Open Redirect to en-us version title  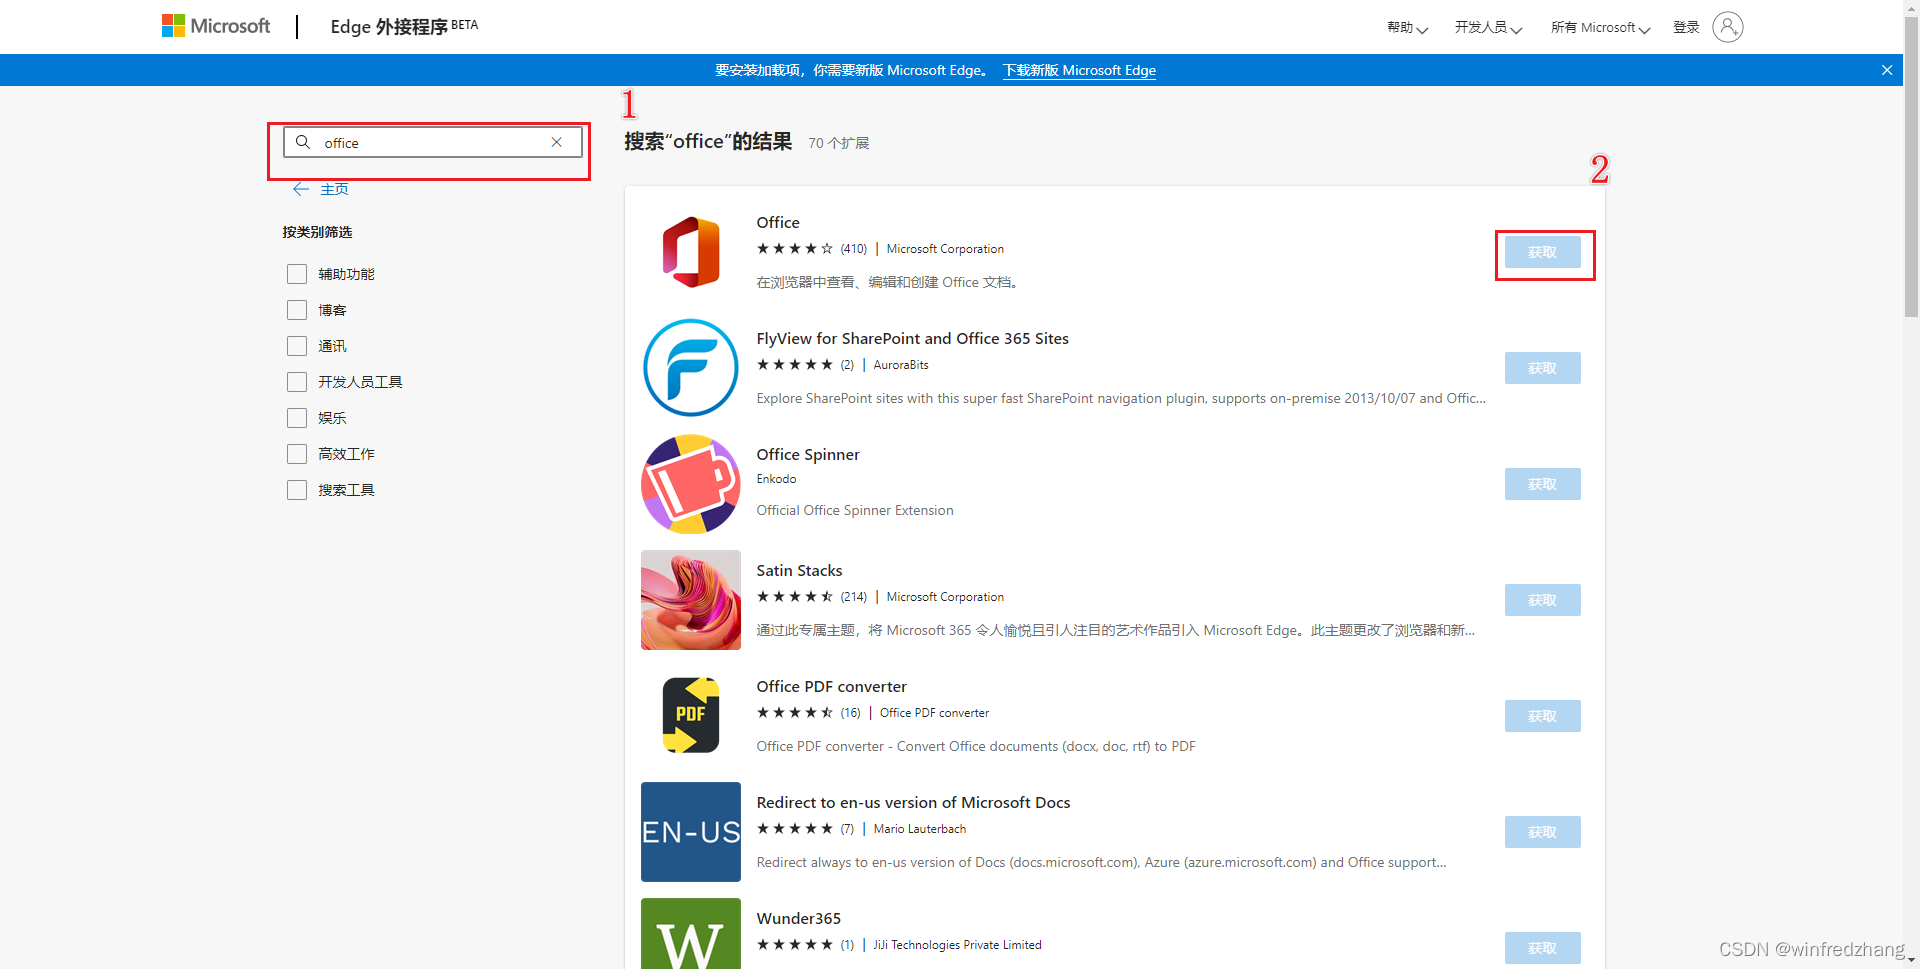click(913, 802)
